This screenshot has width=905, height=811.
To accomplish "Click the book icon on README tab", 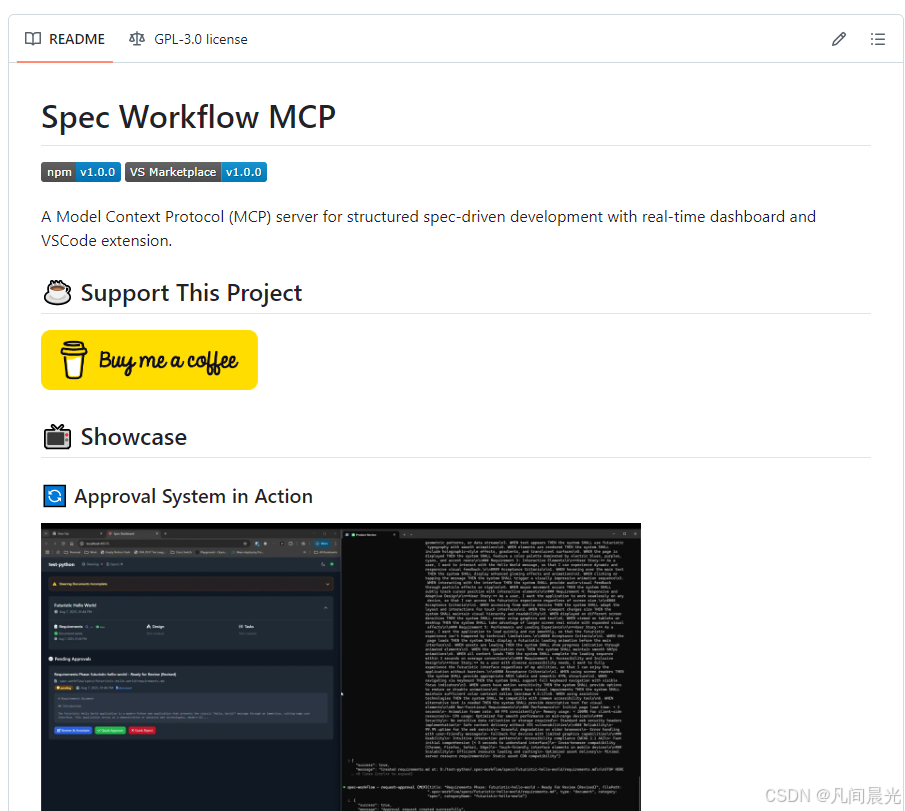I will tap(33, 39).
